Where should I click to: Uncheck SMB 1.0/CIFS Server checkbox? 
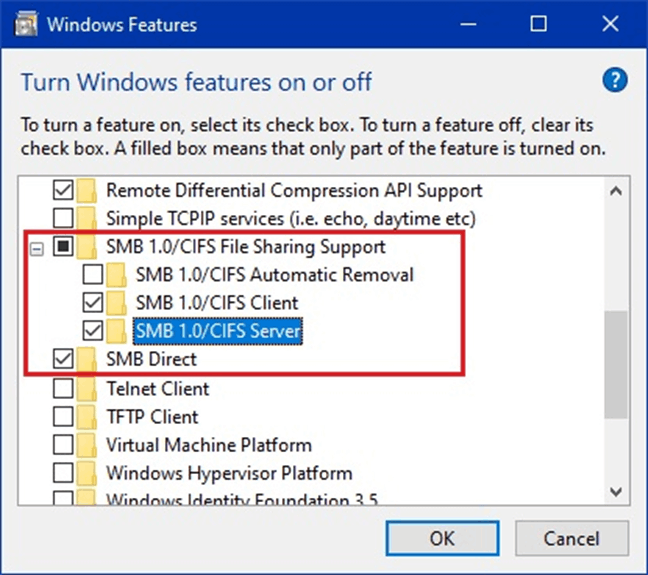pyautogui.click(x=93, y=331)
